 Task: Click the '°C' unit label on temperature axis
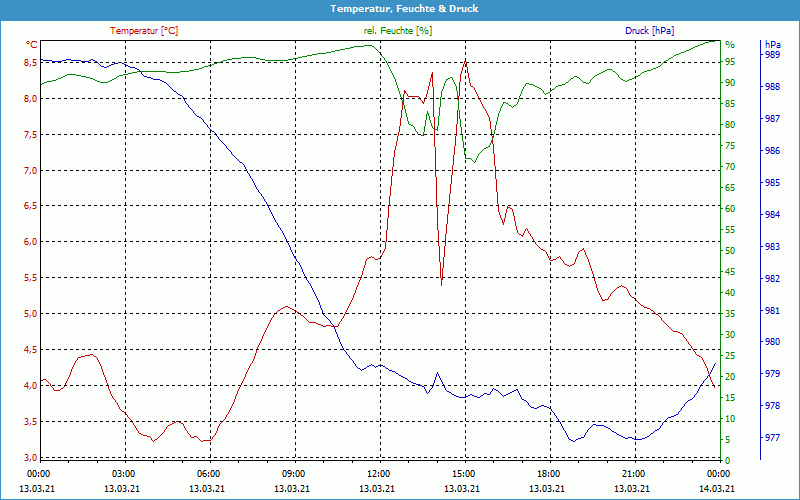click(x=32, y=45)
